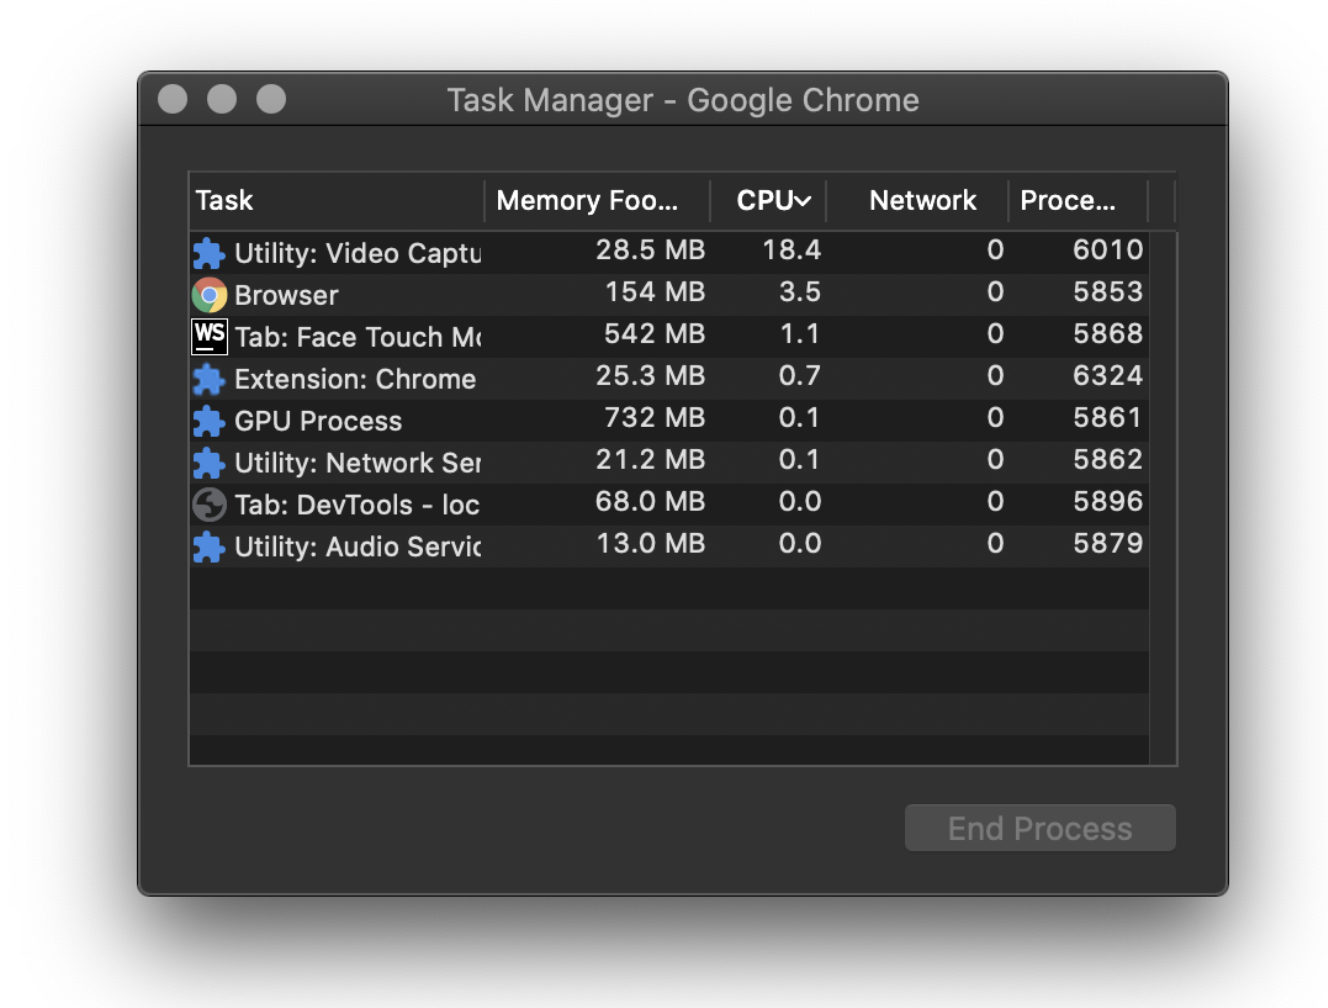Click the Network Service utility puzzle icon

[x=208, y=463]
